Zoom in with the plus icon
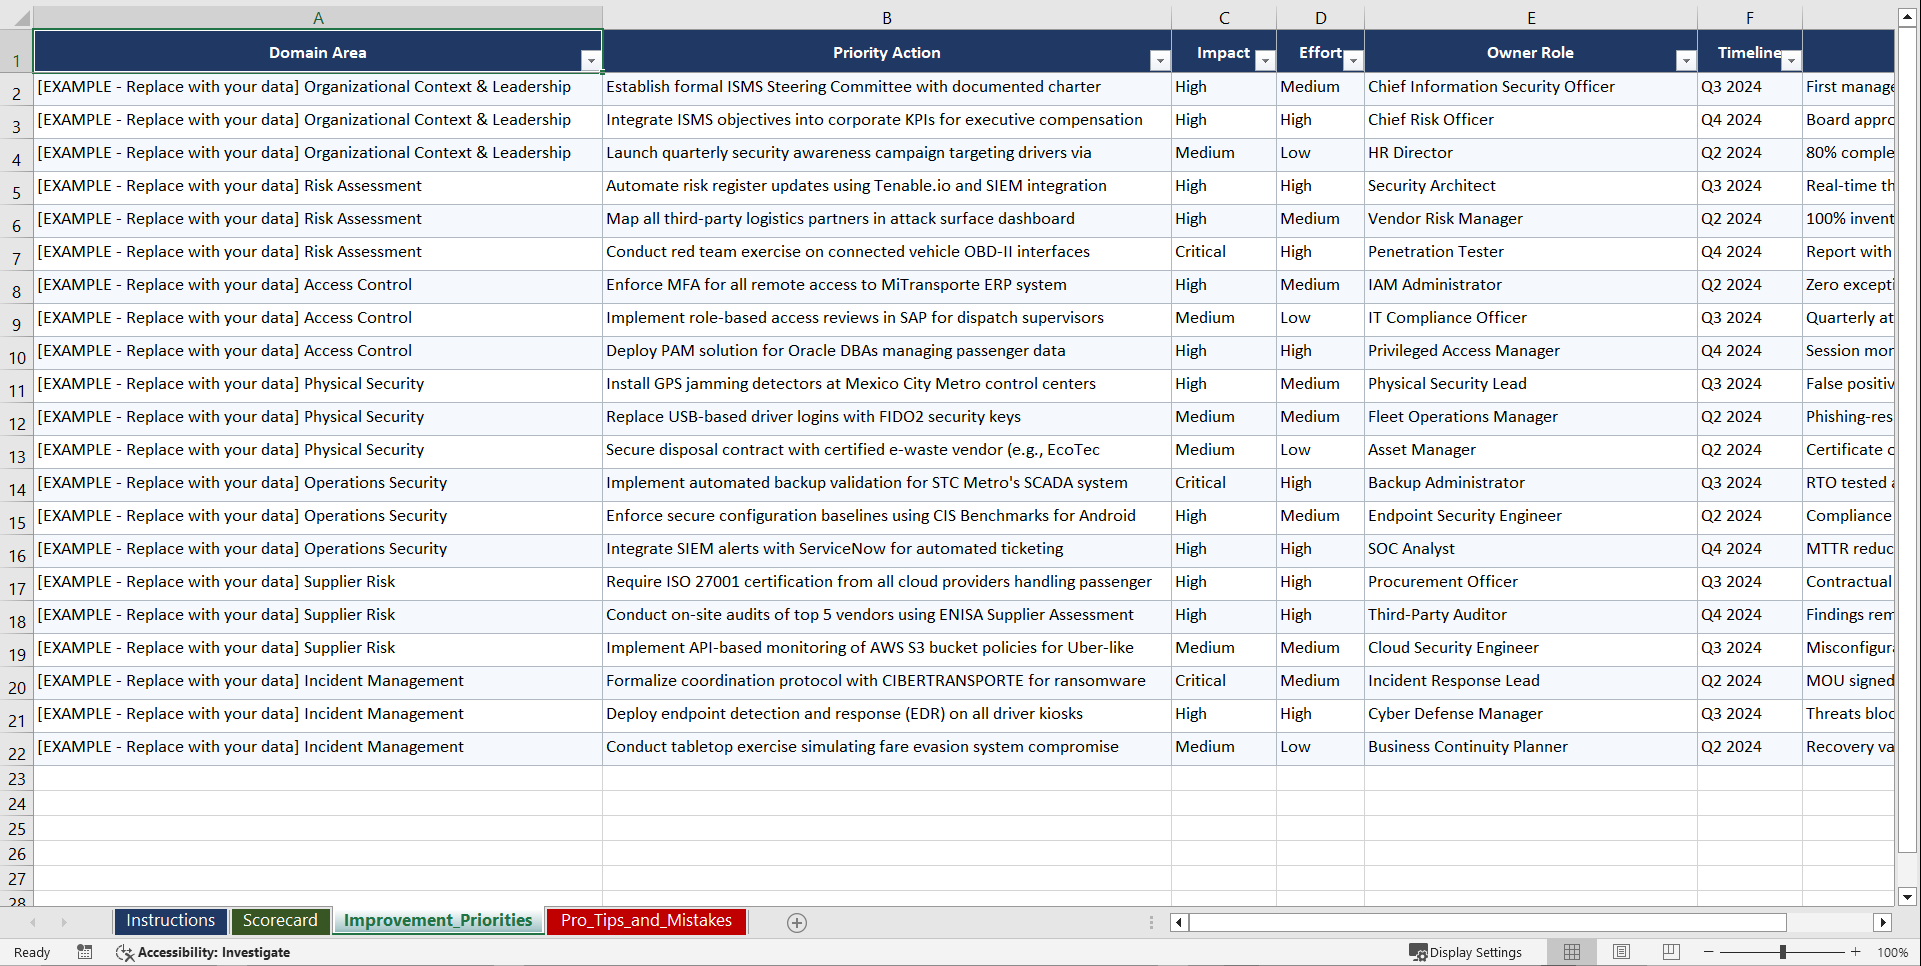1921x966 pixels. (x=1855, y=951)
